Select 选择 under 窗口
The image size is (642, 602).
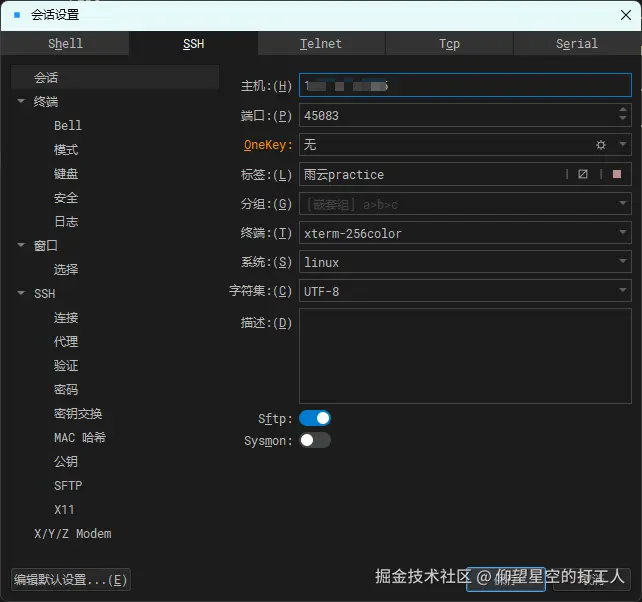(66, 269)
